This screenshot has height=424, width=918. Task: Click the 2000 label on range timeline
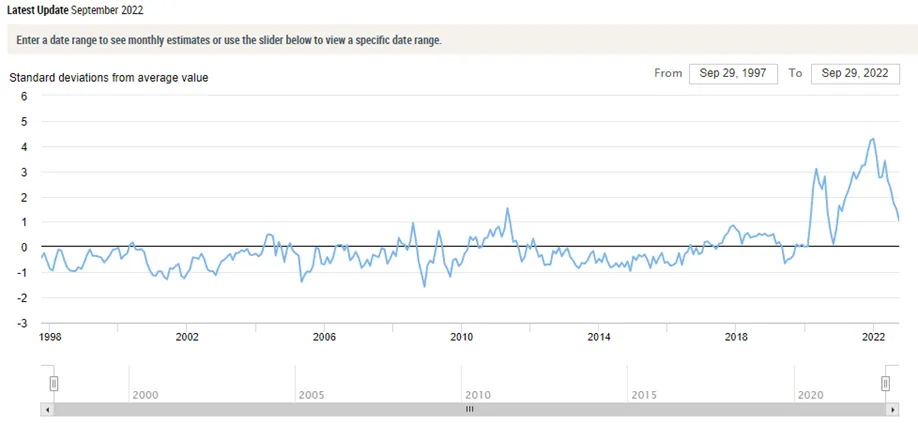click(x=145, y=395)
